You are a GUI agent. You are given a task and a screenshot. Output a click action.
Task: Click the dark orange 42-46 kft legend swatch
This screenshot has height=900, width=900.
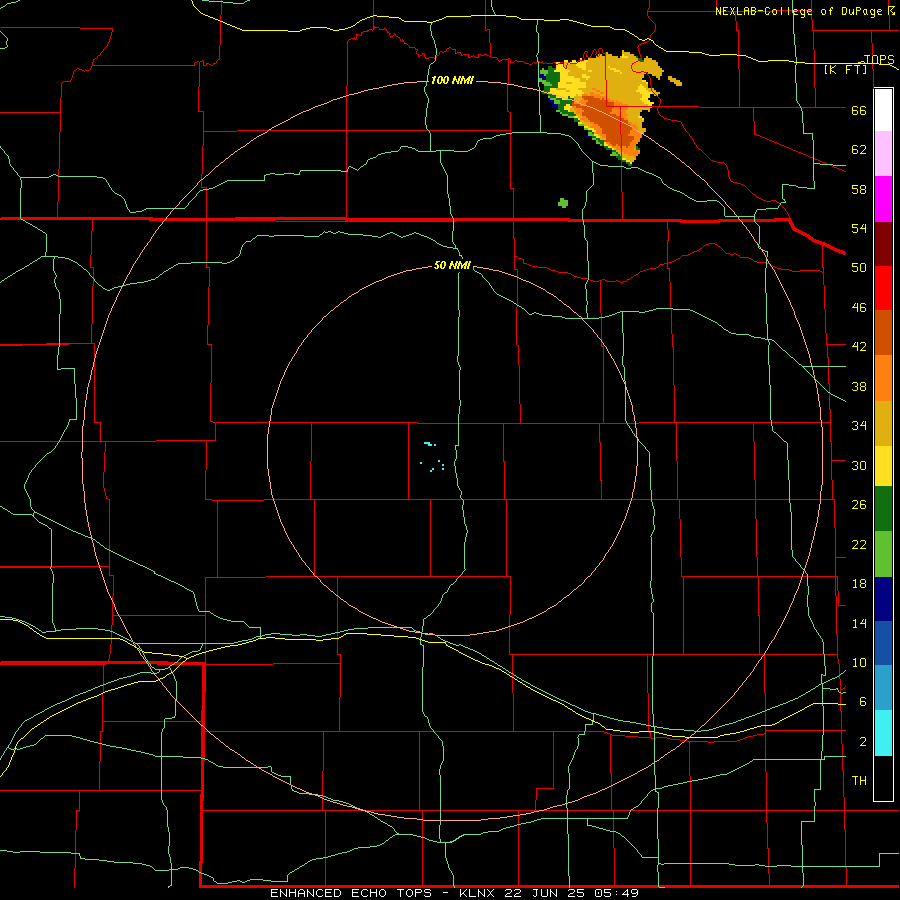[883, 332]
